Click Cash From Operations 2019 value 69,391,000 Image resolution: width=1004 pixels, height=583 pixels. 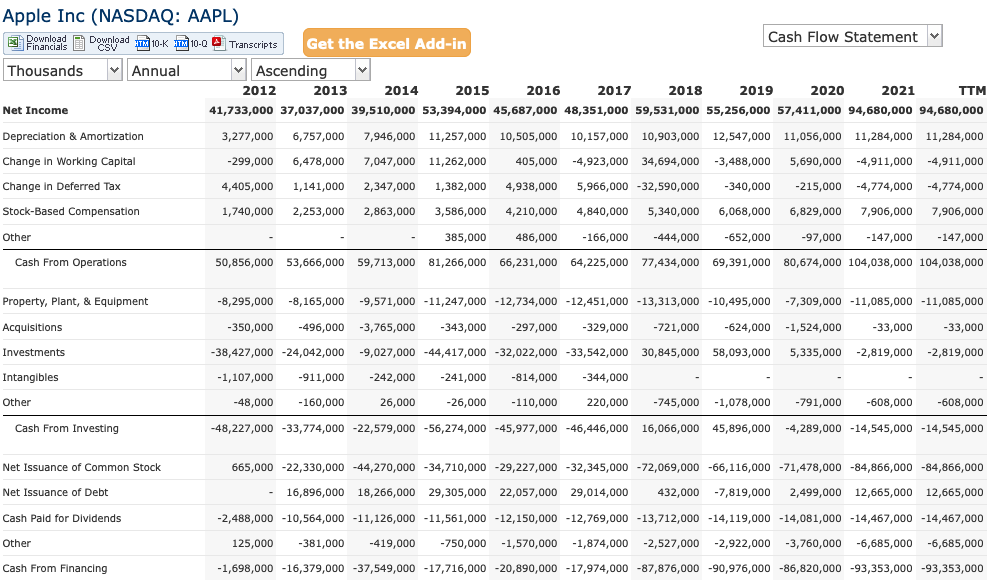[741, 262]
